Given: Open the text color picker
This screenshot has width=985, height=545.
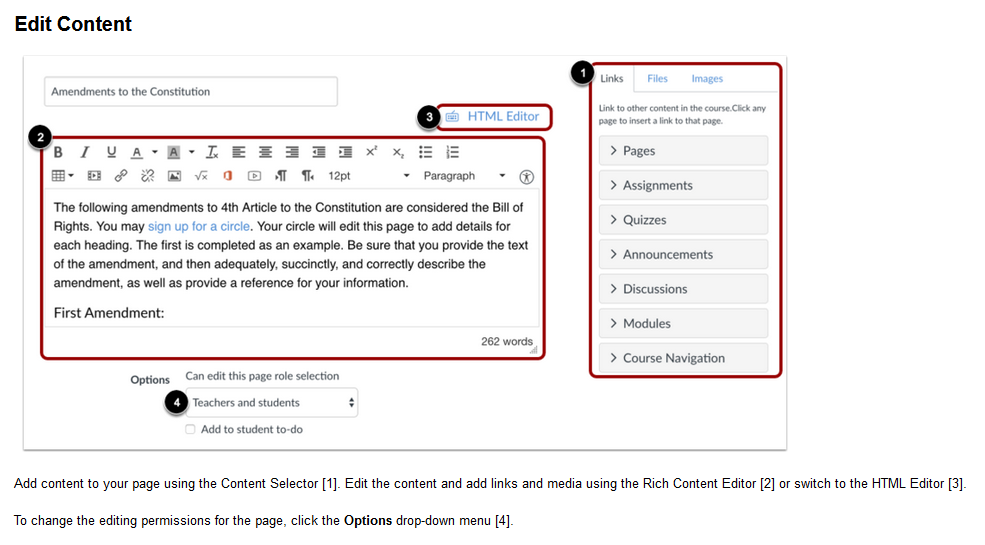Looking at the screenshot, I should pyautogui.click(x=138, y=152).
